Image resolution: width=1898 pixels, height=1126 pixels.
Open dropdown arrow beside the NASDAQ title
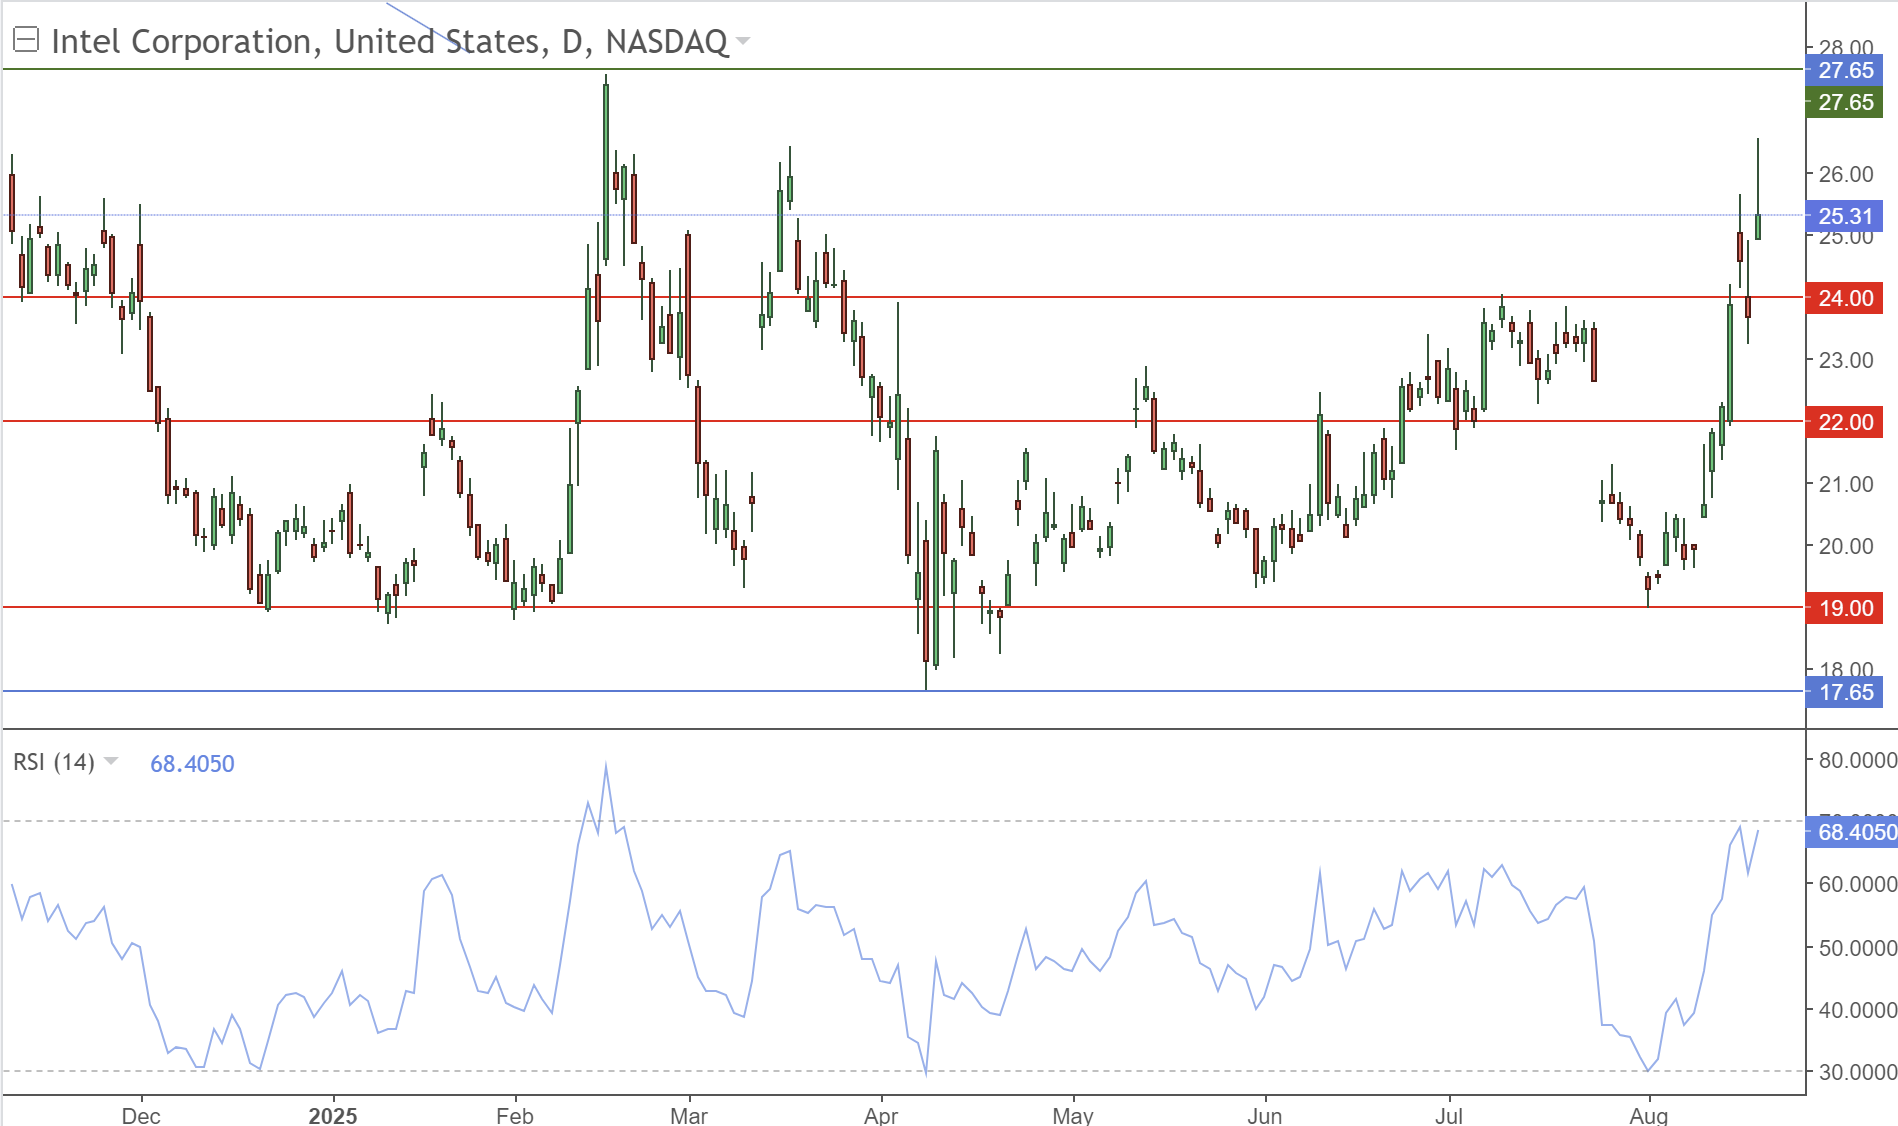743,41
